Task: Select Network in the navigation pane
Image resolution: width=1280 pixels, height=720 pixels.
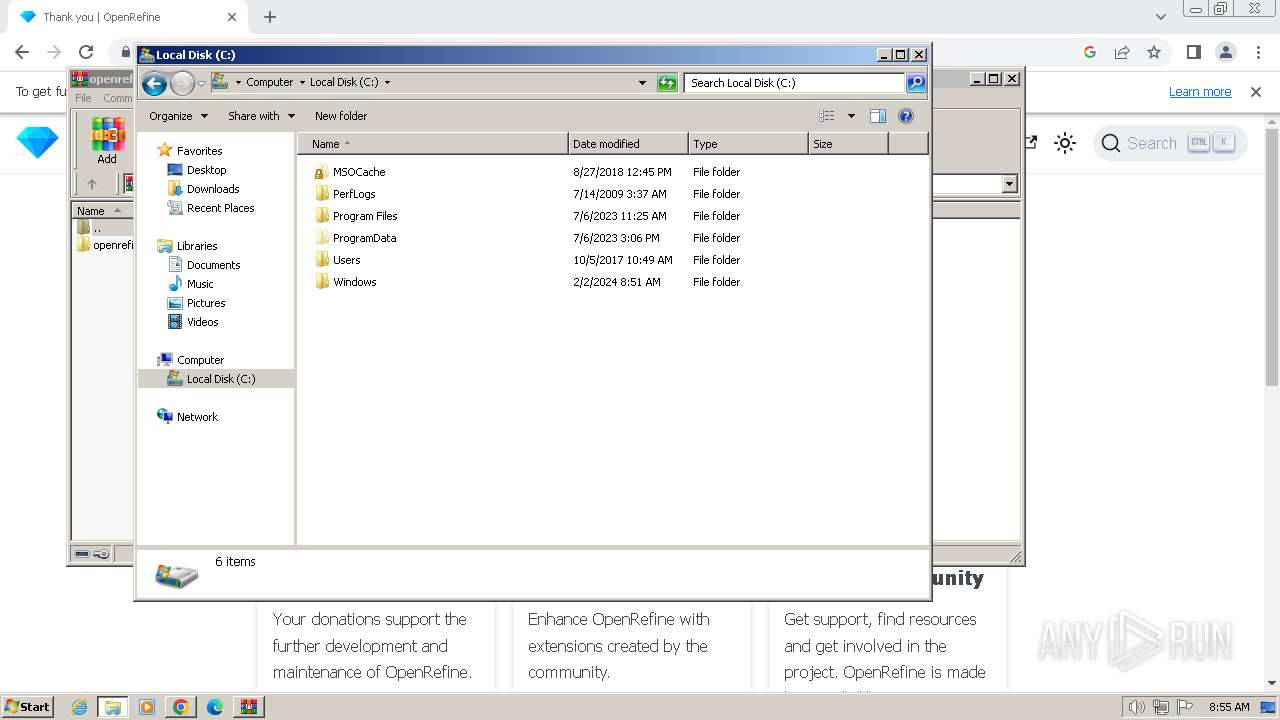Action: pyautogui.click(x=197, y=417)
